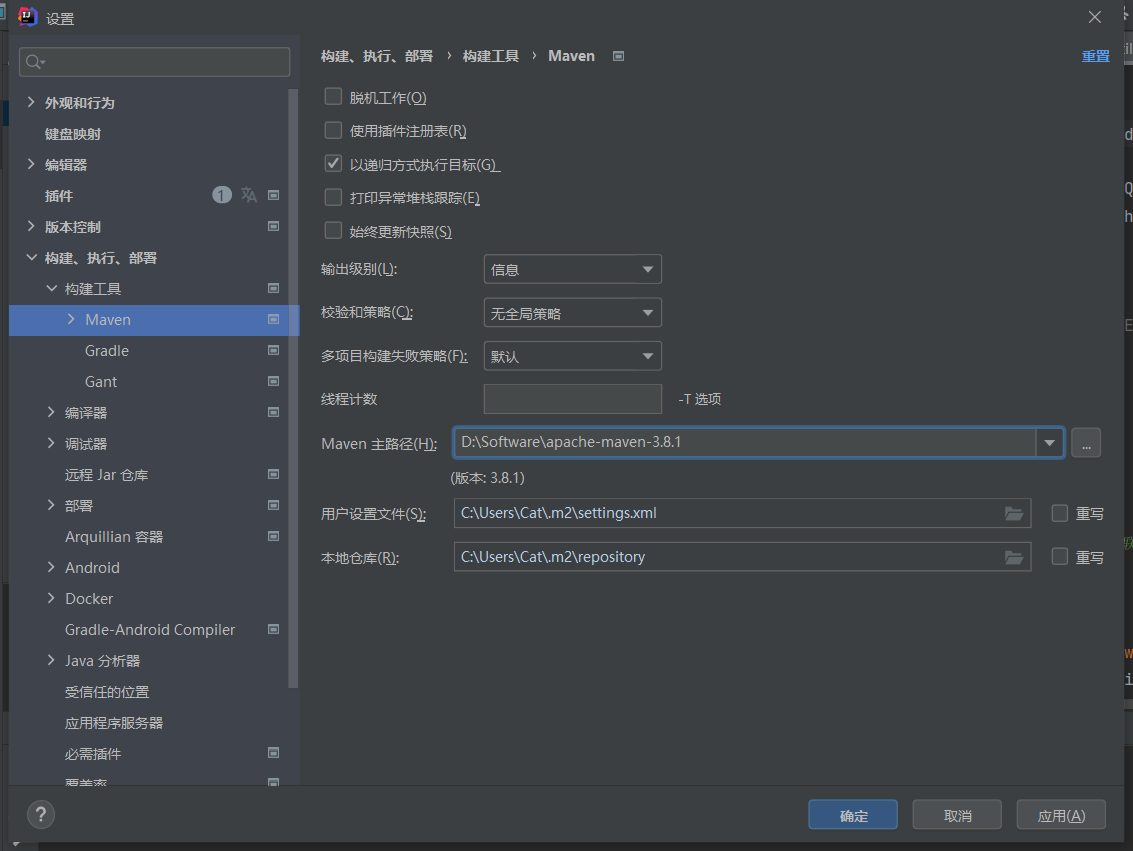Image resolution: width=1133 pixels, height=851 pixels.
Task: Open help with the question mark icon
Action: click(41, 815)
